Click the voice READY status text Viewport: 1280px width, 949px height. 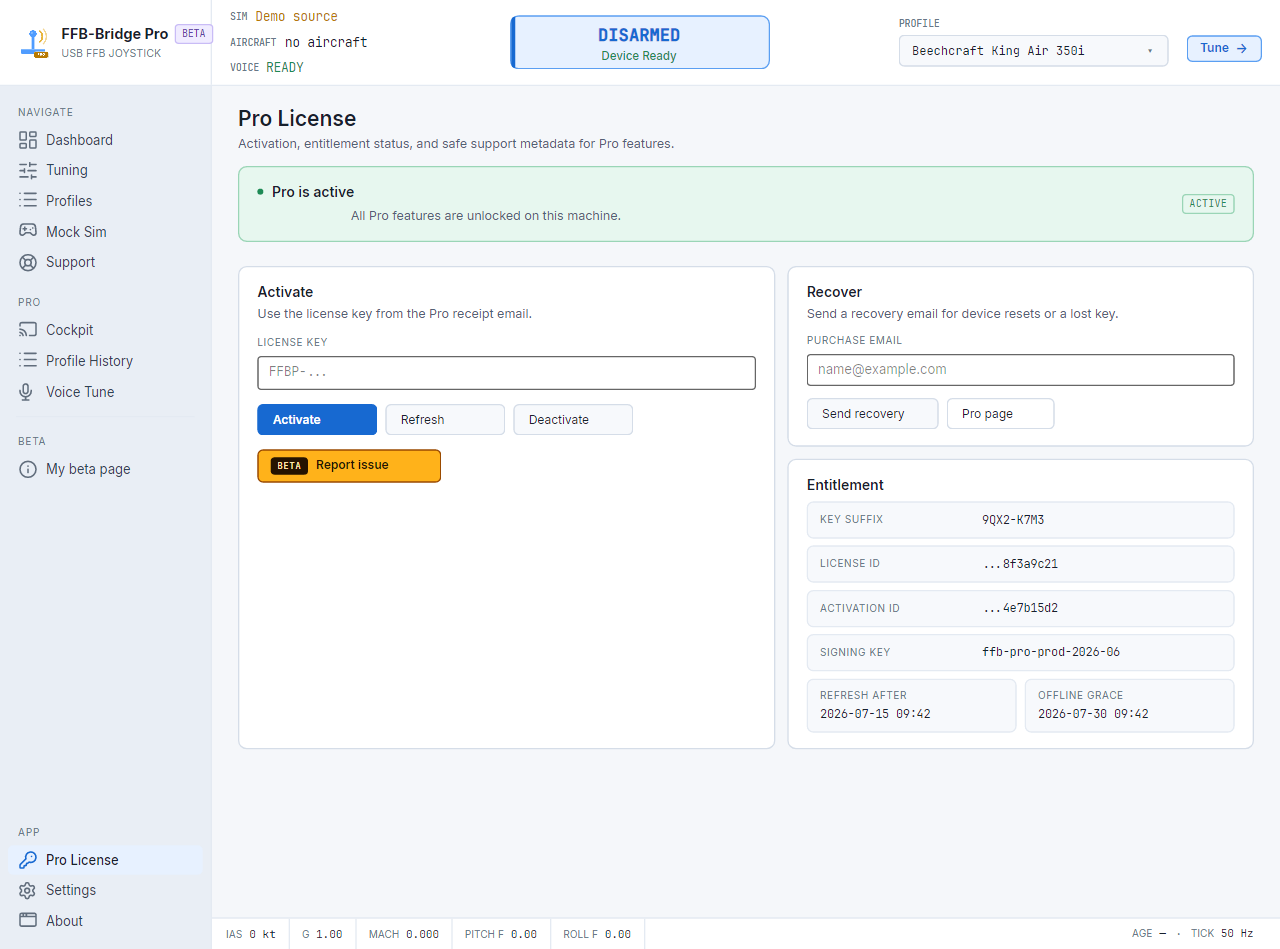(x=285, y=68)
